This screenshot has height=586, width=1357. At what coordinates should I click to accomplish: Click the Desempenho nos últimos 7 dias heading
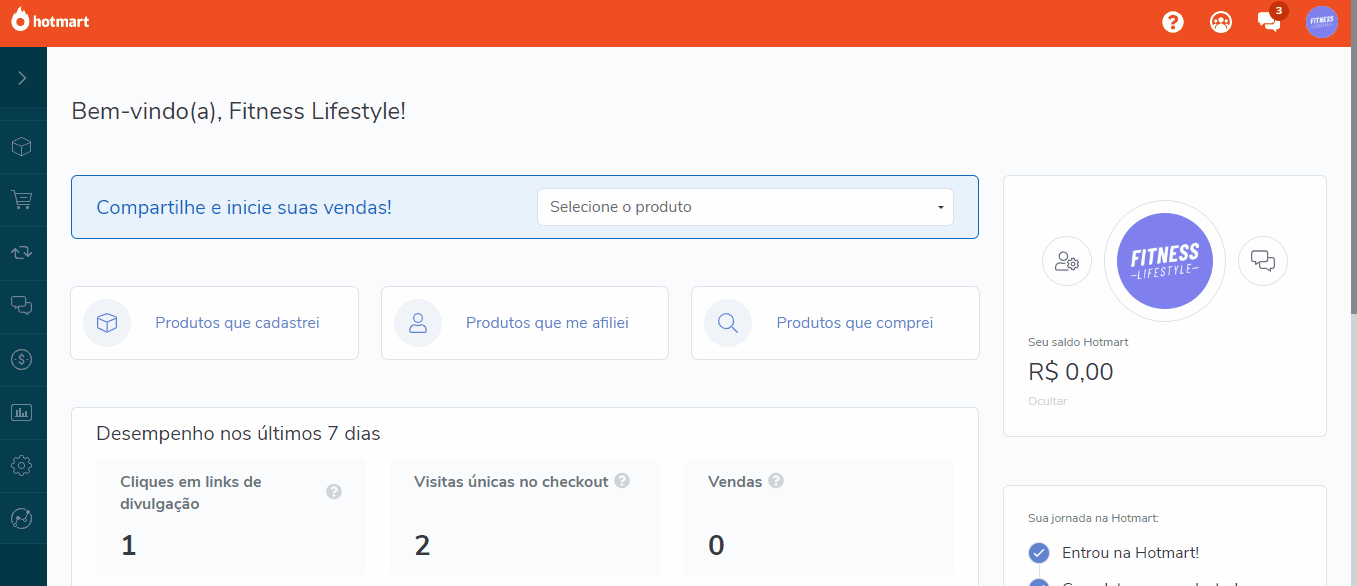[x=238, y=434]
